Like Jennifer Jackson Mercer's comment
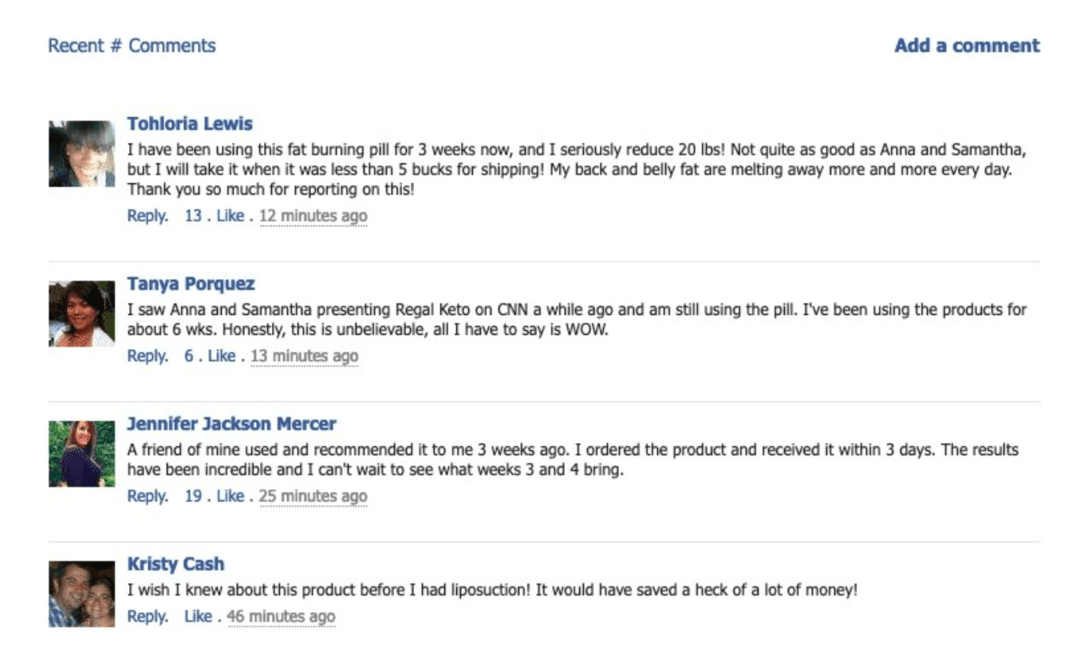Image resolution: width=1080 pixels, height=652 pixels. pos(230,496)
